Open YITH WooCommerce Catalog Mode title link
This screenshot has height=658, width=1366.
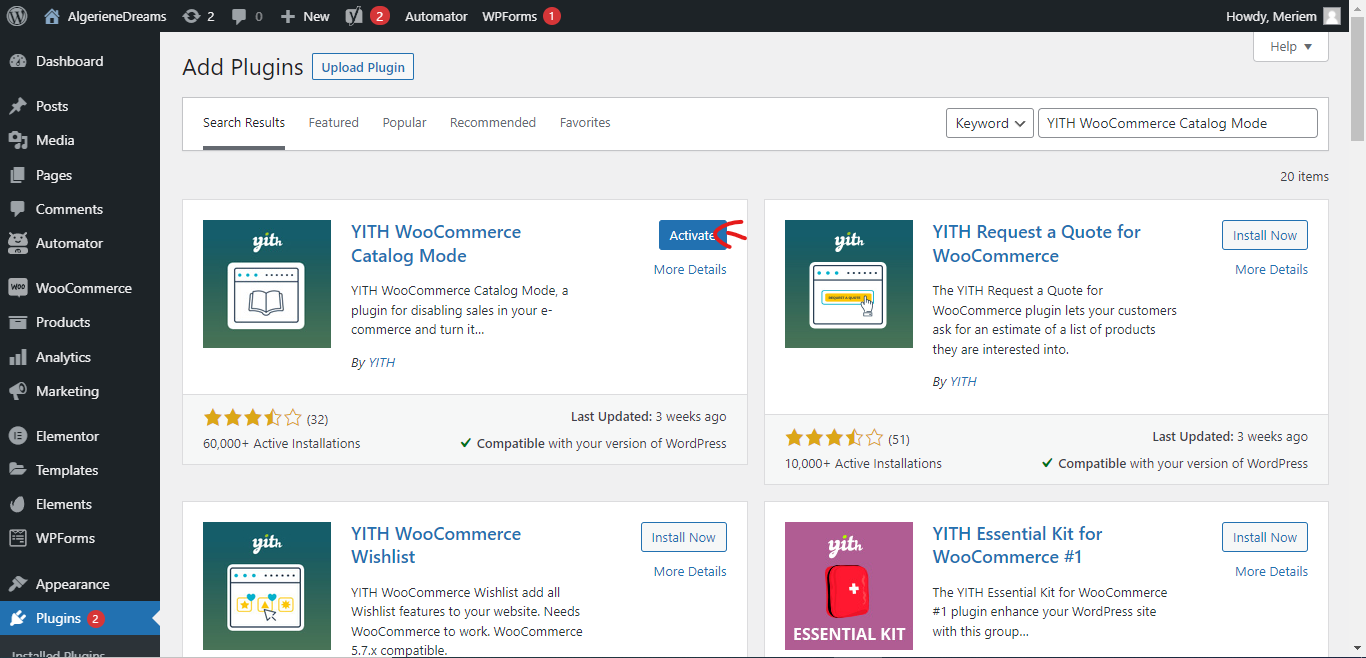[436, 243]
